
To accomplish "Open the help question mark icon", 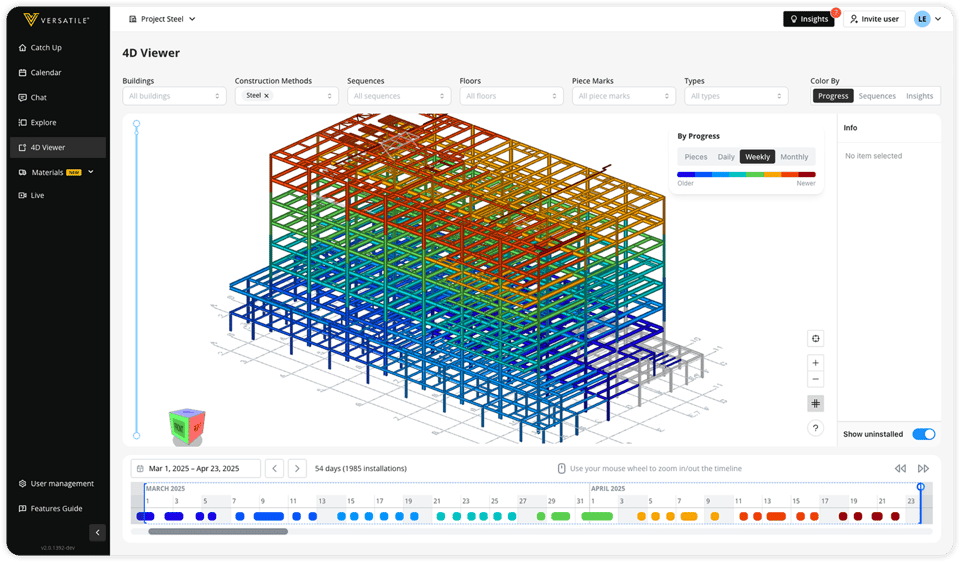I will (x=815, y=428).
